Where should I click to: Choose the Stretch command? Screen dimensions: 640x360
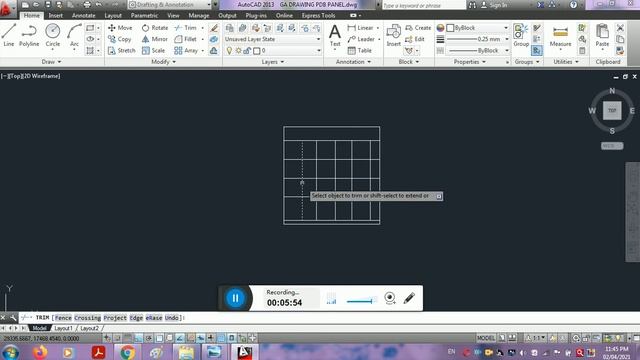121,51
